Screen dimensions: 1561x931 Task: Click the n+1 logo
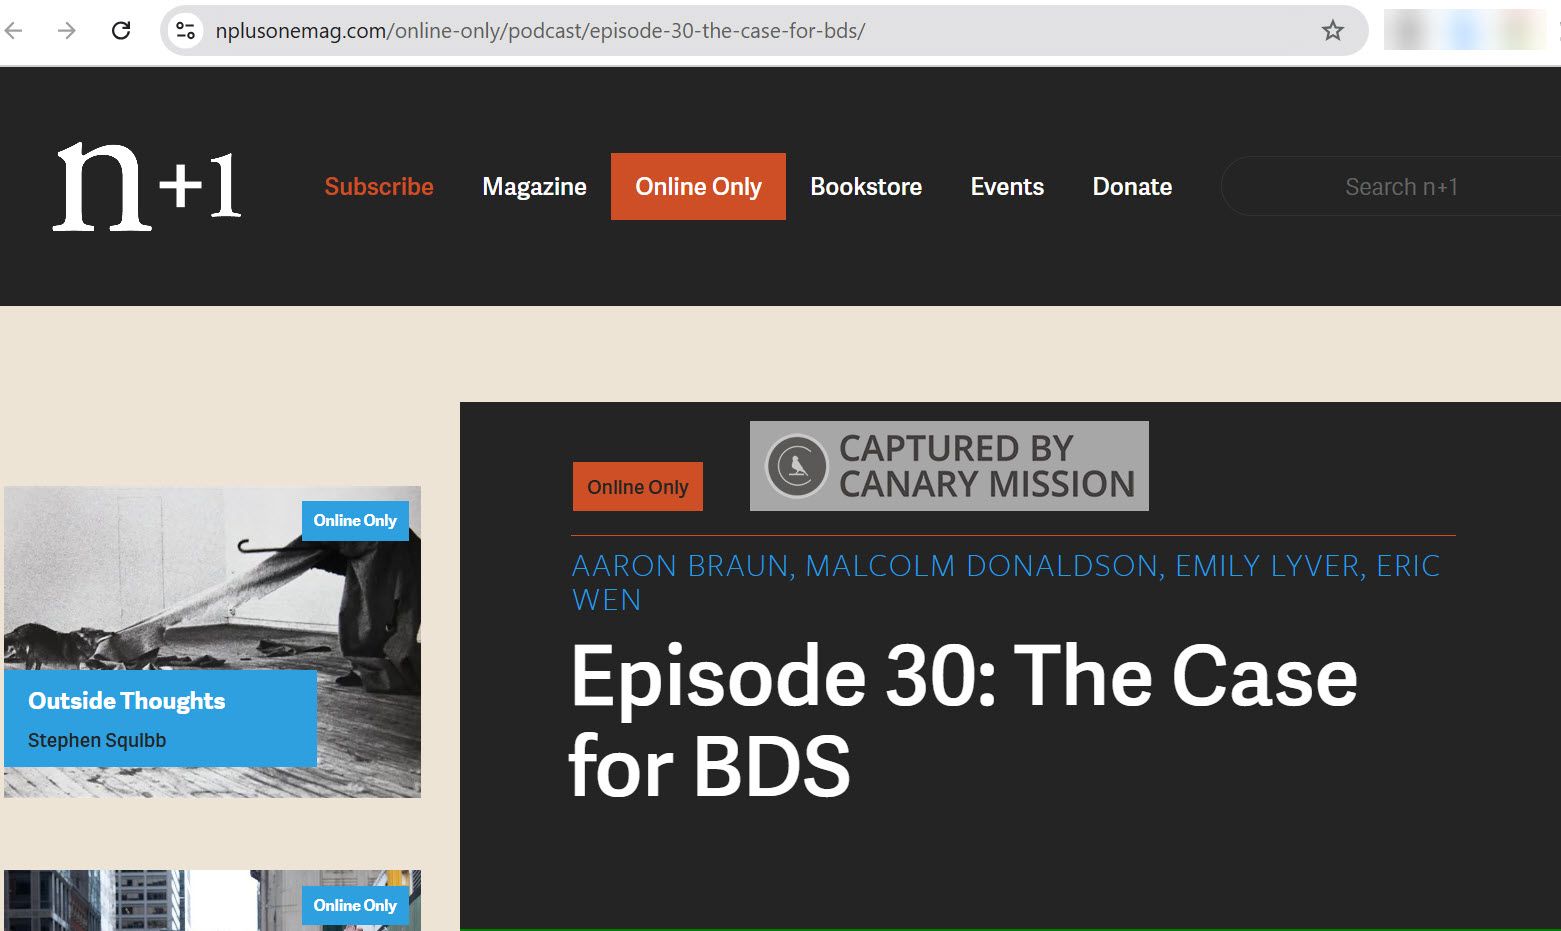coord(147,187)
